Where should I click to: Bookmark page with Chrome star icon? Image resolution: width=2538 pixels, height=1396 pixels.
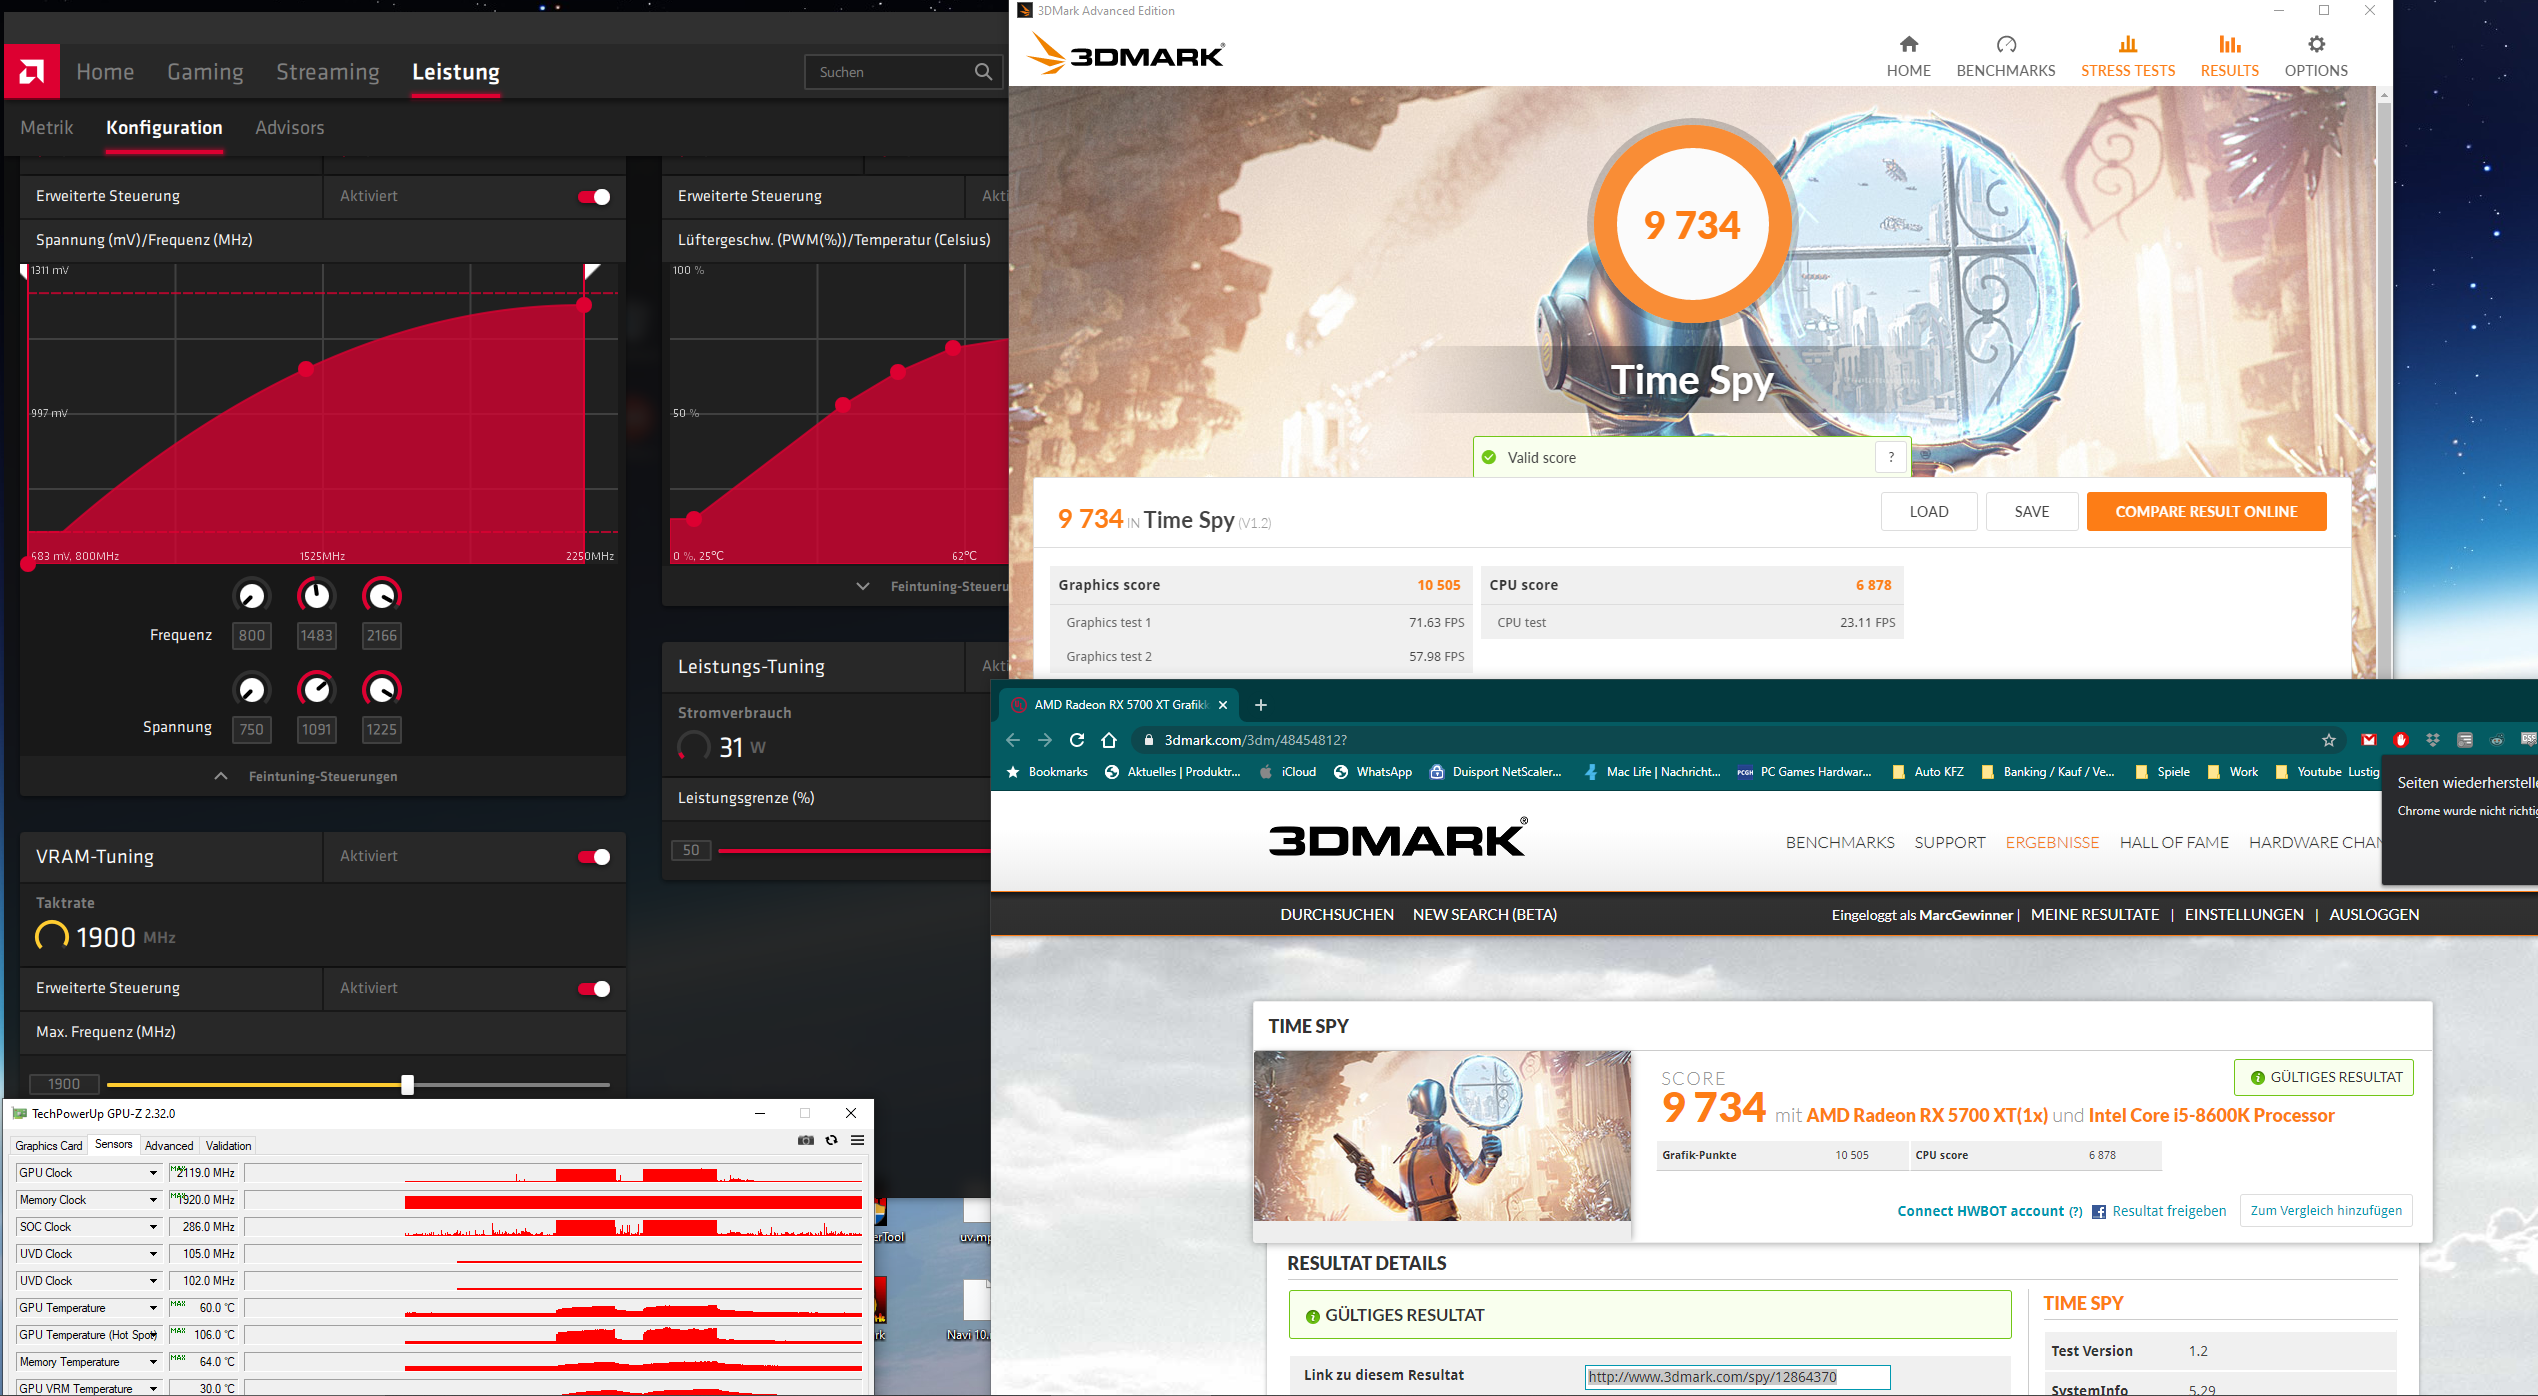pyautogui.click(x=2328, y=740)
